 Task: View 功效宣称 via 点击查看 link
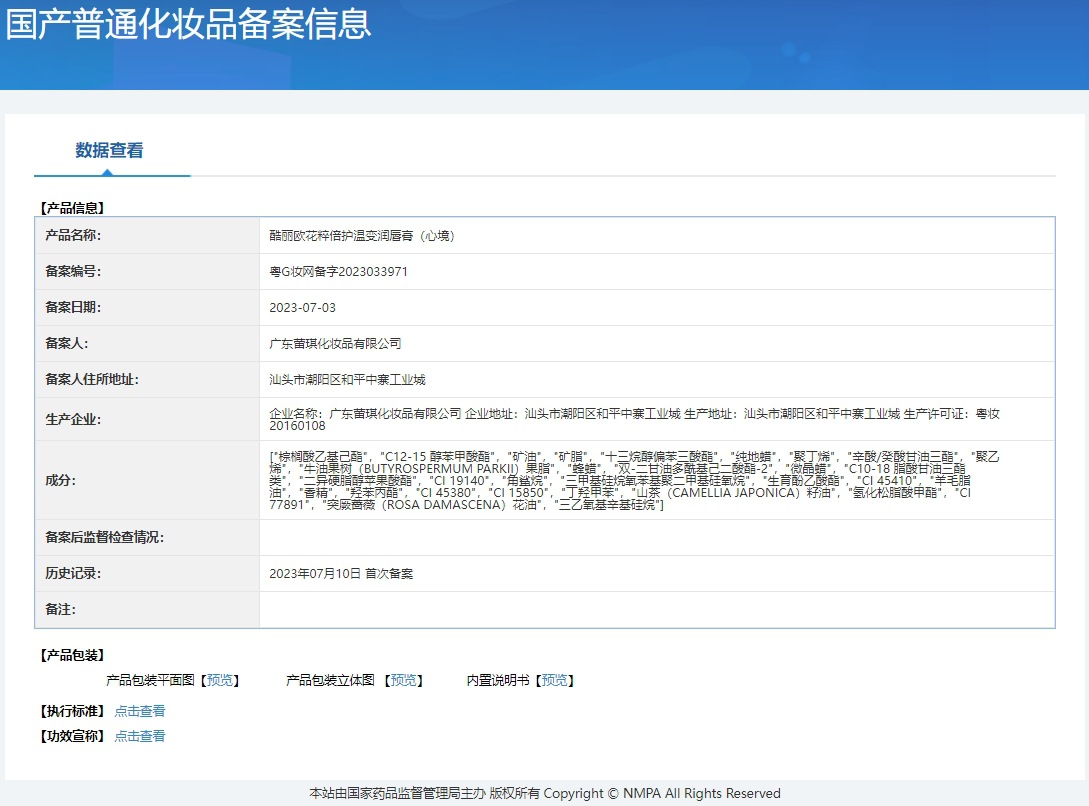139,736
